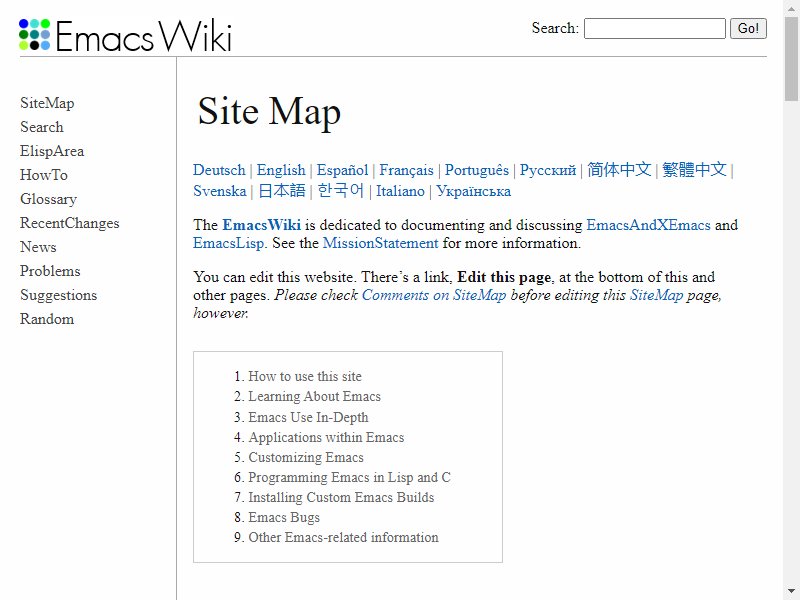This screenshot has height=600, width=800.
Task: Open the MissionStatement link
Action: (x=381, y=243)
